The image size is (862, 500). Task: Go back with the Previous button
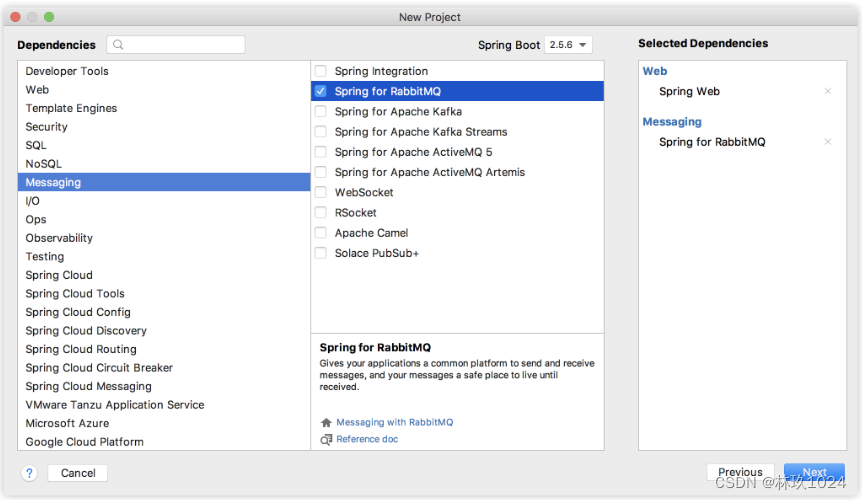[740, 472]
